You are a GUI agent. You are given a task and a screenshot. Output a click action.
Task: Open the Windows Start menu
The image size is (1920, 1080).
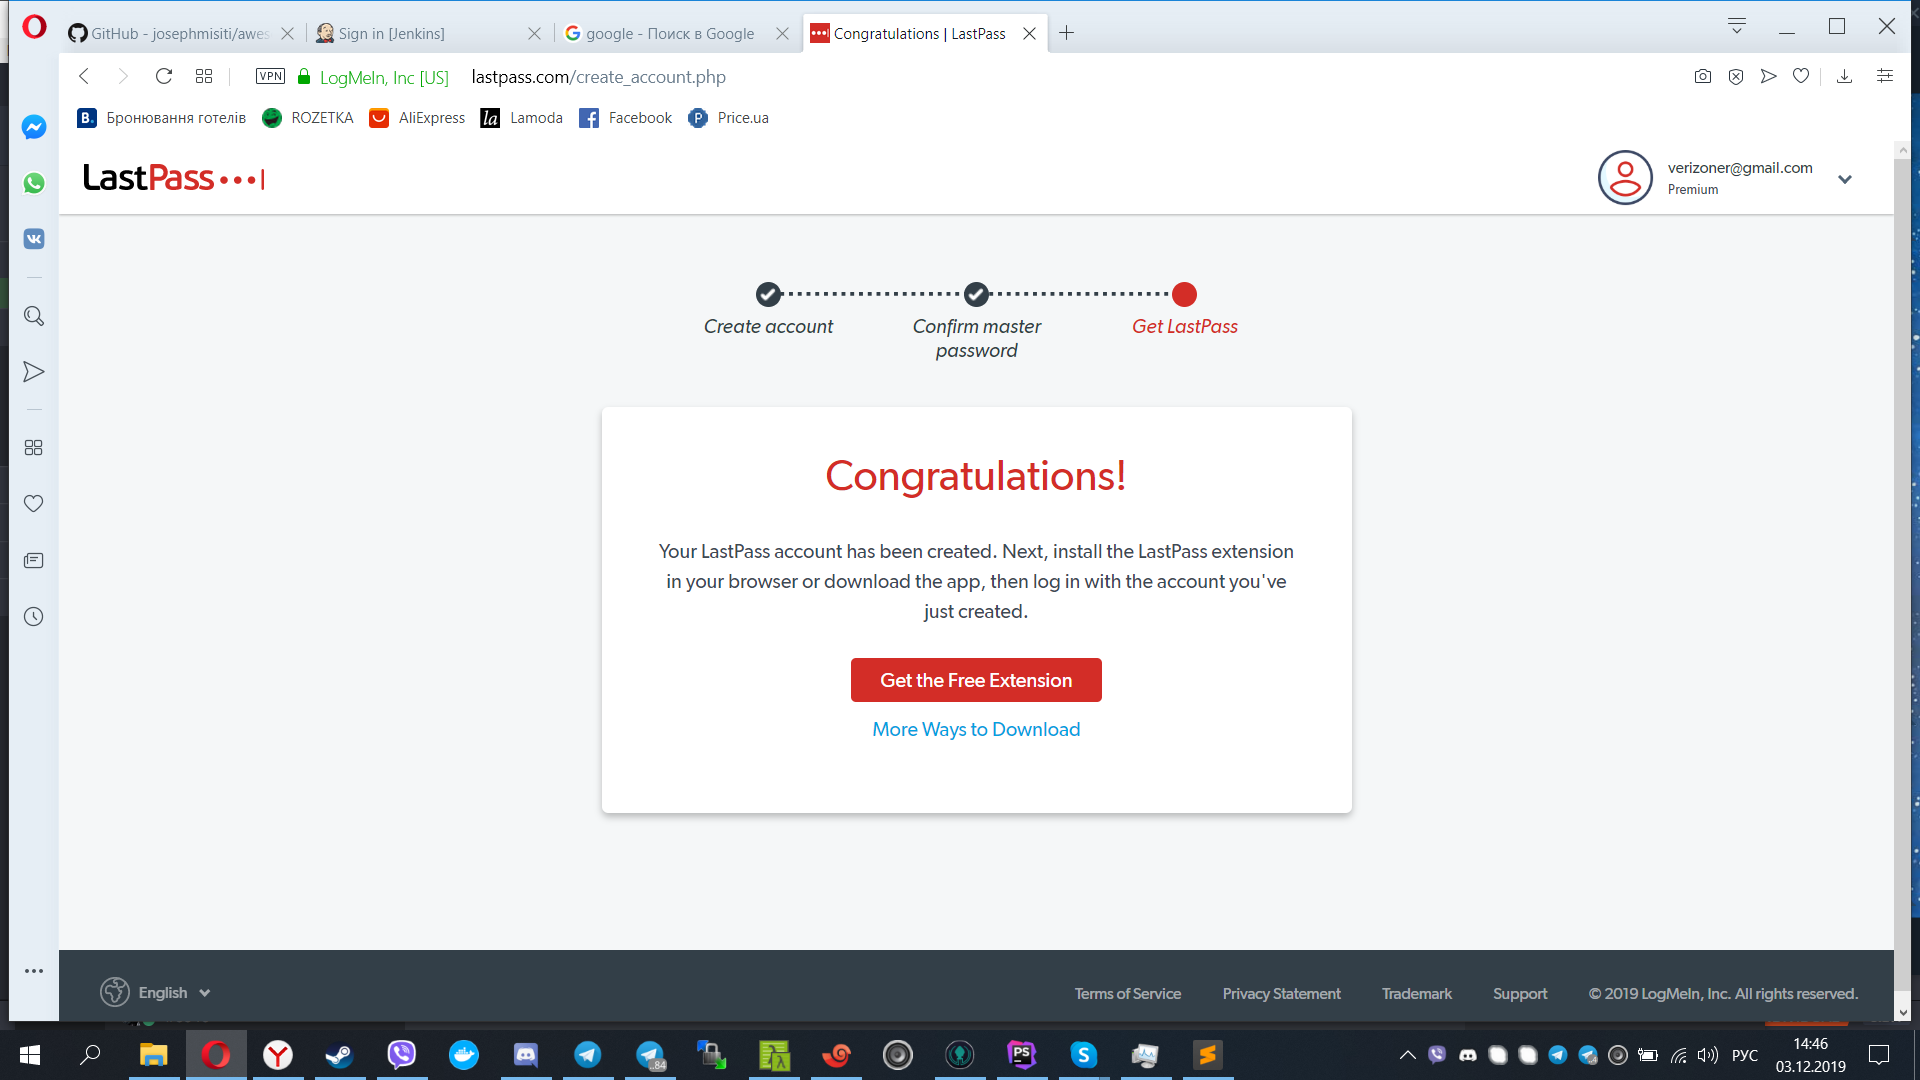[30, 1055]
